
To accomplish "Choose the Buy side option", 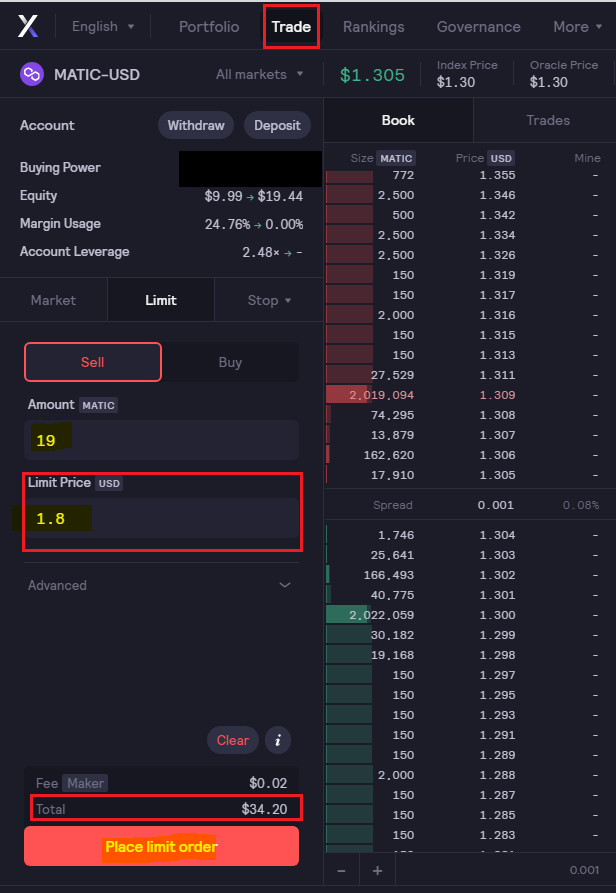I will [x=230, y=362].
